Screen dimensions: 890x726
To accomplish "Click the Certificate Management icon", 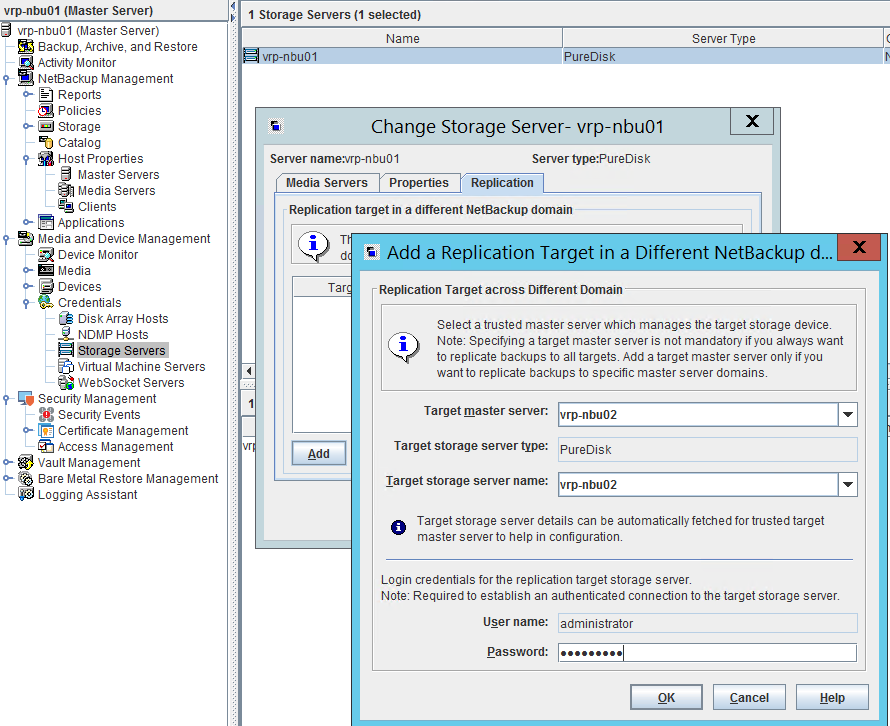I will coord(46,430).
